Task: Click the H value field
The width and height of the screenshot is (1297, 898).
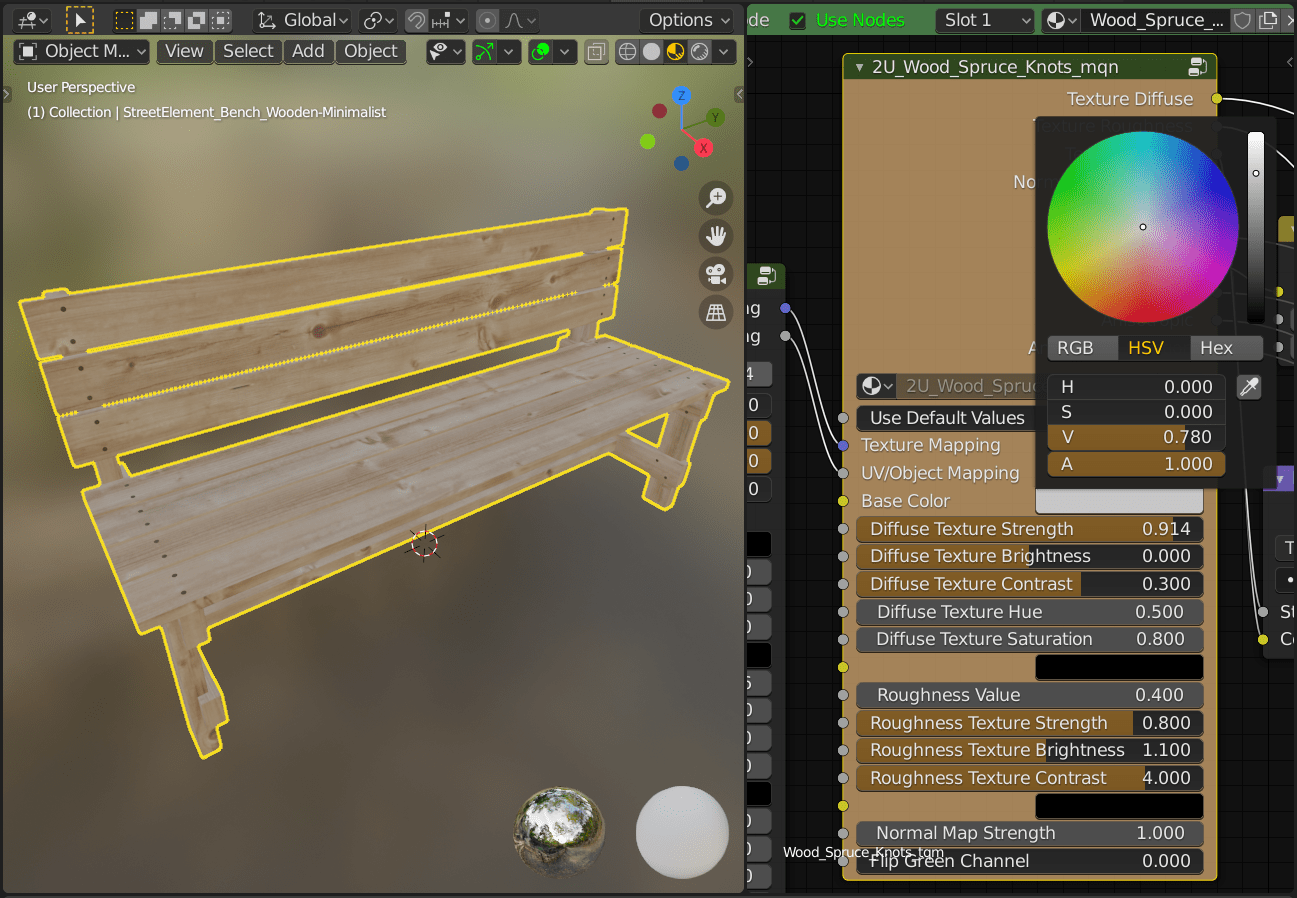Action: click(1137, 387)
